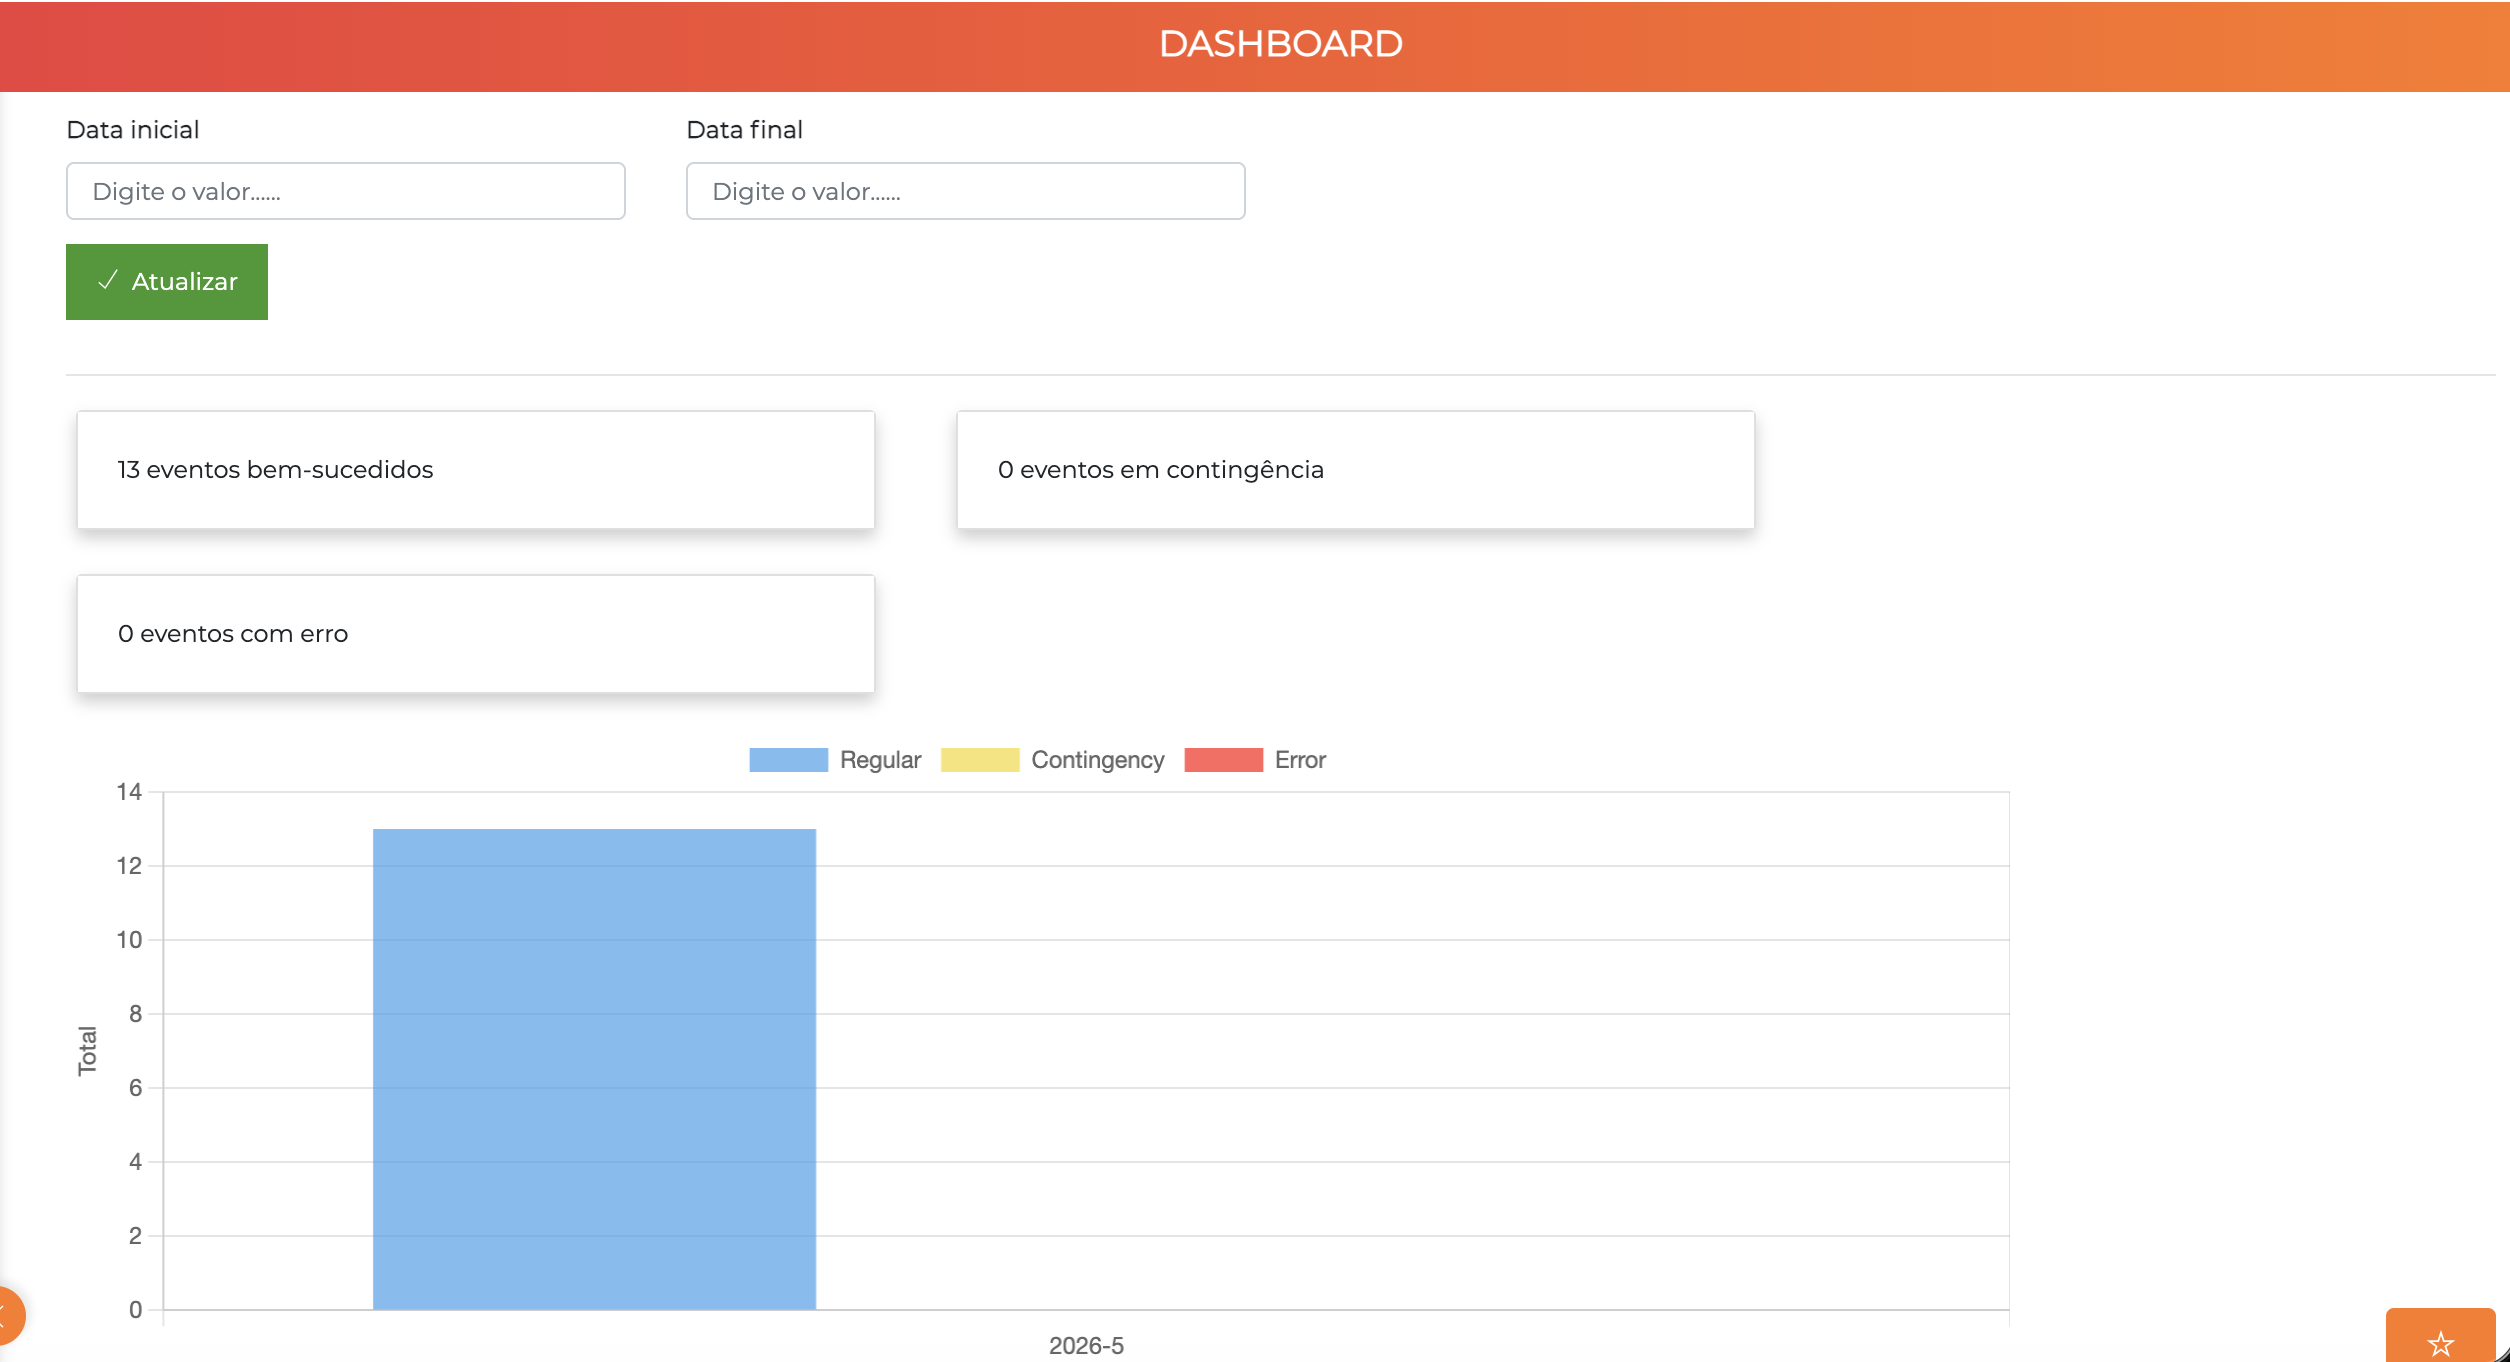Click the Contingency legend label
Image resolution: width=2510 pixels, height=1362 pixels.
tap(1098, 760)
